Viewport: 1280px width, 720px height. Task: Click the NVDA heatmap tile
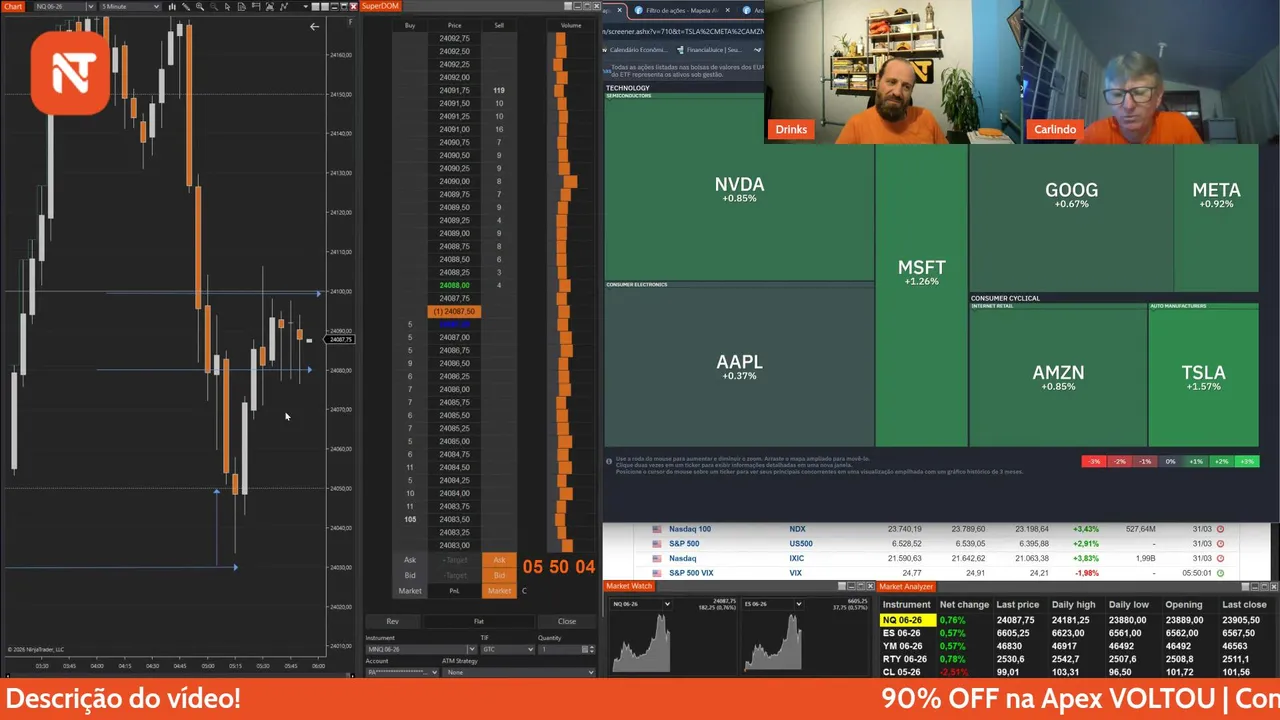(x=739, y=188)
